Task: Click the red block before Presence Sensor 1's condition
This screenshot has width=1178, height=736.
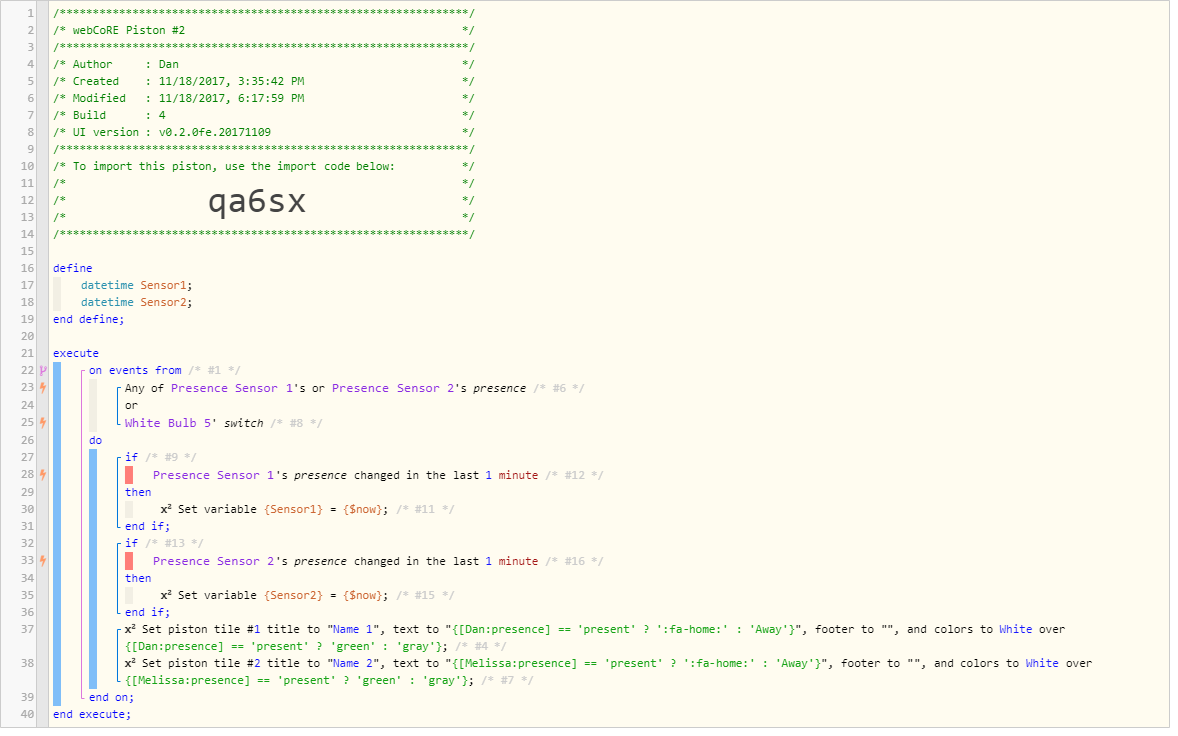Action: click(x=129, y=475)
